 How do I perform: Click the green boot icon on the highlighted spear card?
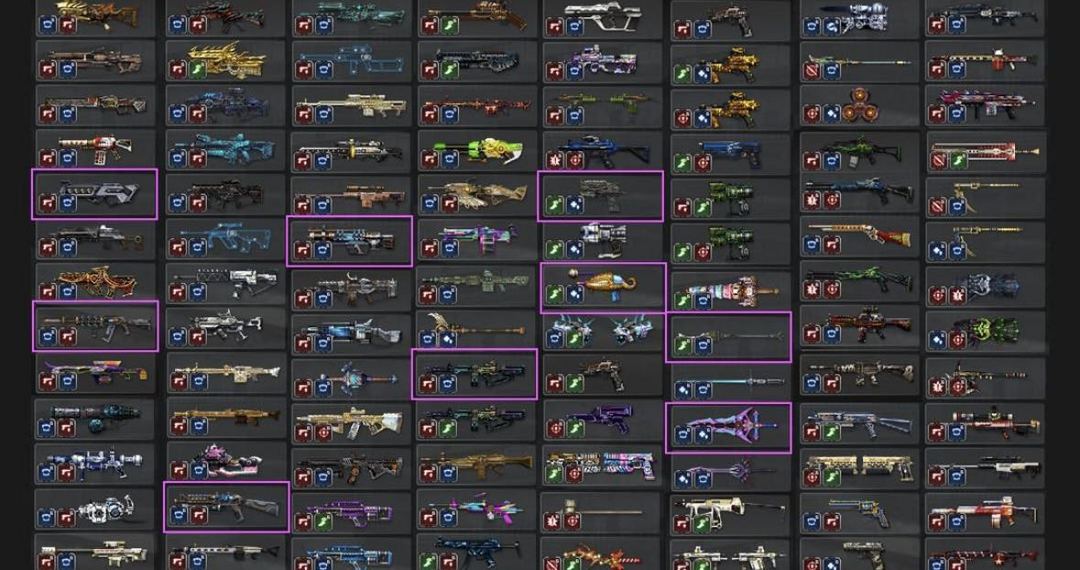(x=682, y=344)
